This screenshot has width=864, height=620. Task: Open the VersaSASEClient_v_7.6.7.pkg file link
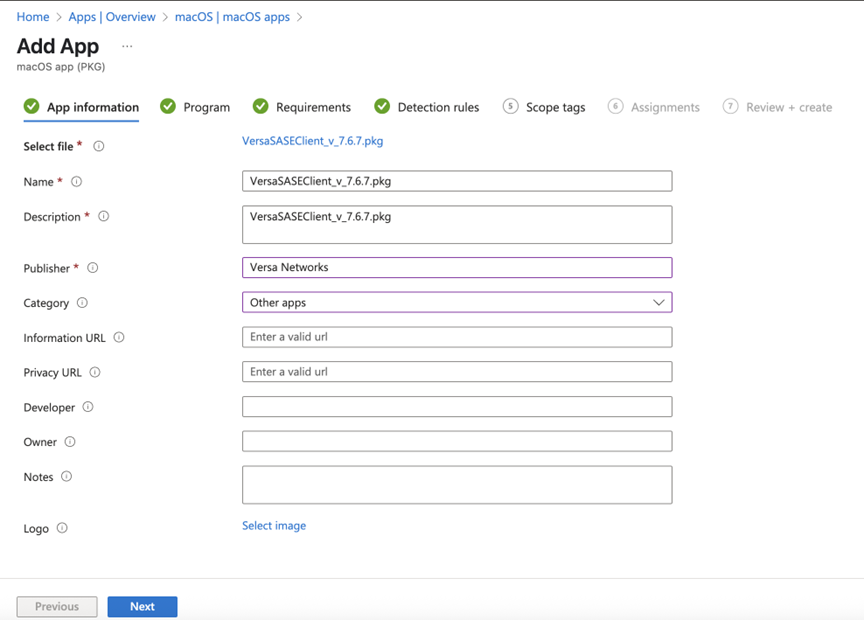point(312,141)
